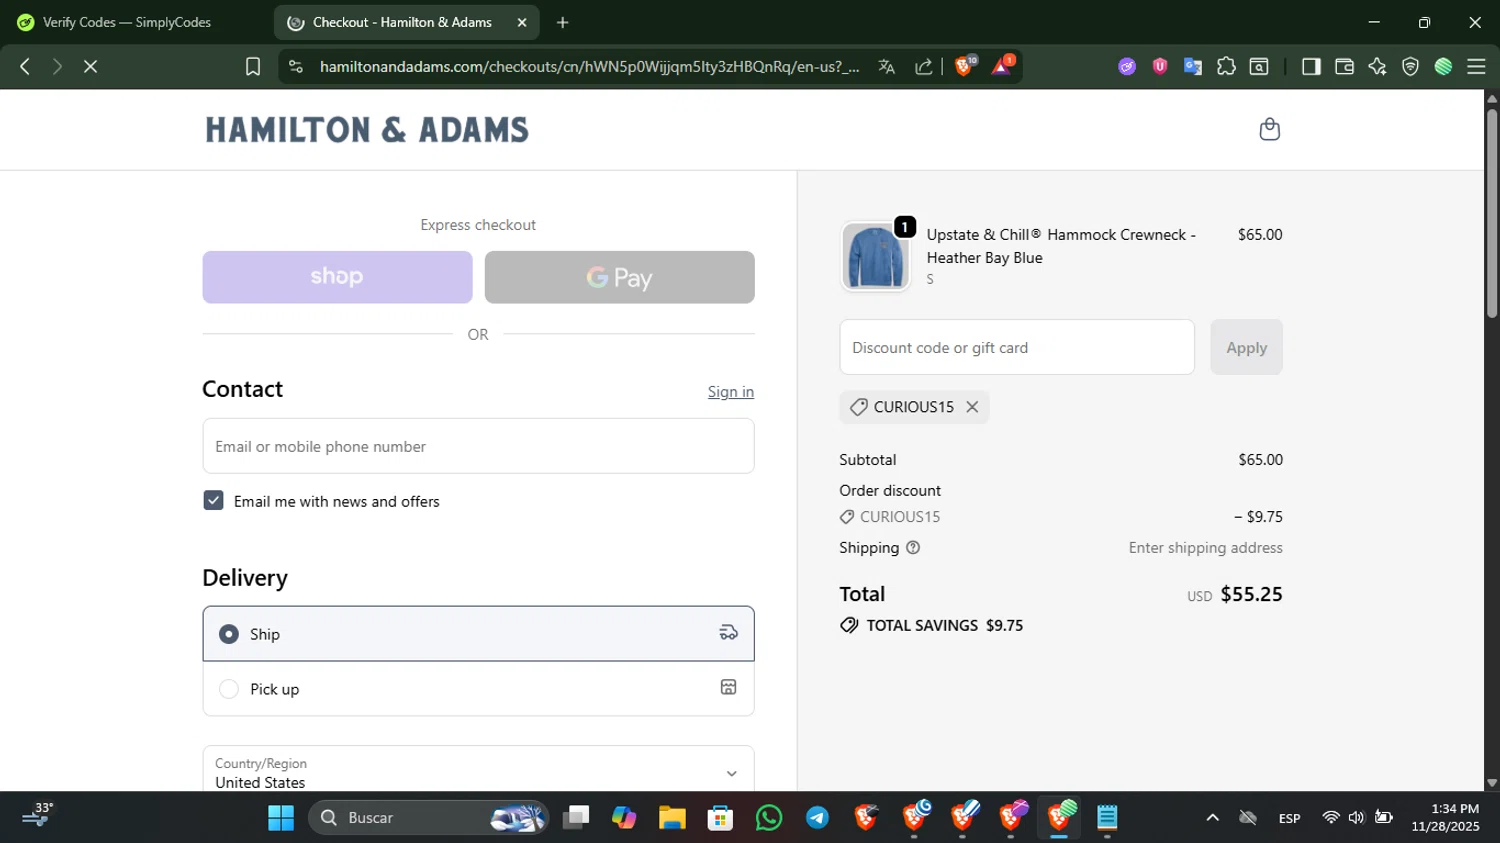The width and height of the screenshot is (1500, 843).
Task: Click the purple round extension icon
Action: [x=1127, y=67]
